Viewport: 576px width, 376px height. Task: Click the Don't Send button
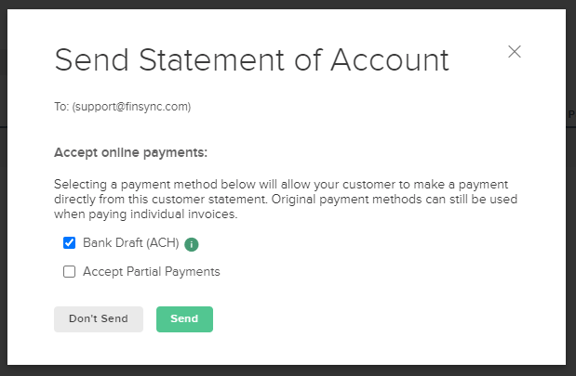click(x=98, y=319)
